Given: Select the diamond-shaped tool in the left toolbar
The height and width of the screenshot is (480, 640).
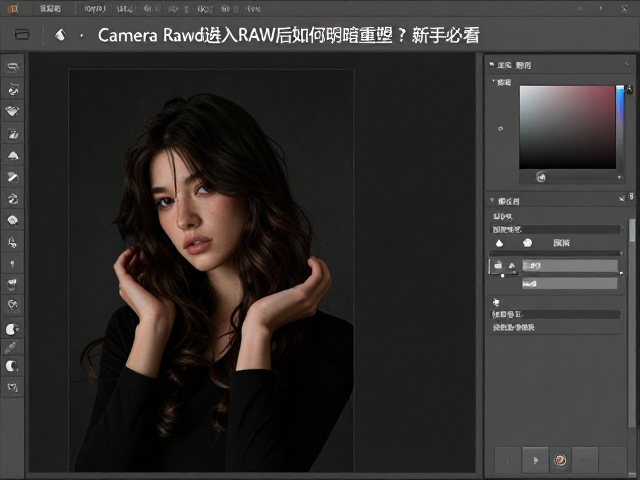Looking at the screenshot, I should pyautogui.click(x=13, y=111).
